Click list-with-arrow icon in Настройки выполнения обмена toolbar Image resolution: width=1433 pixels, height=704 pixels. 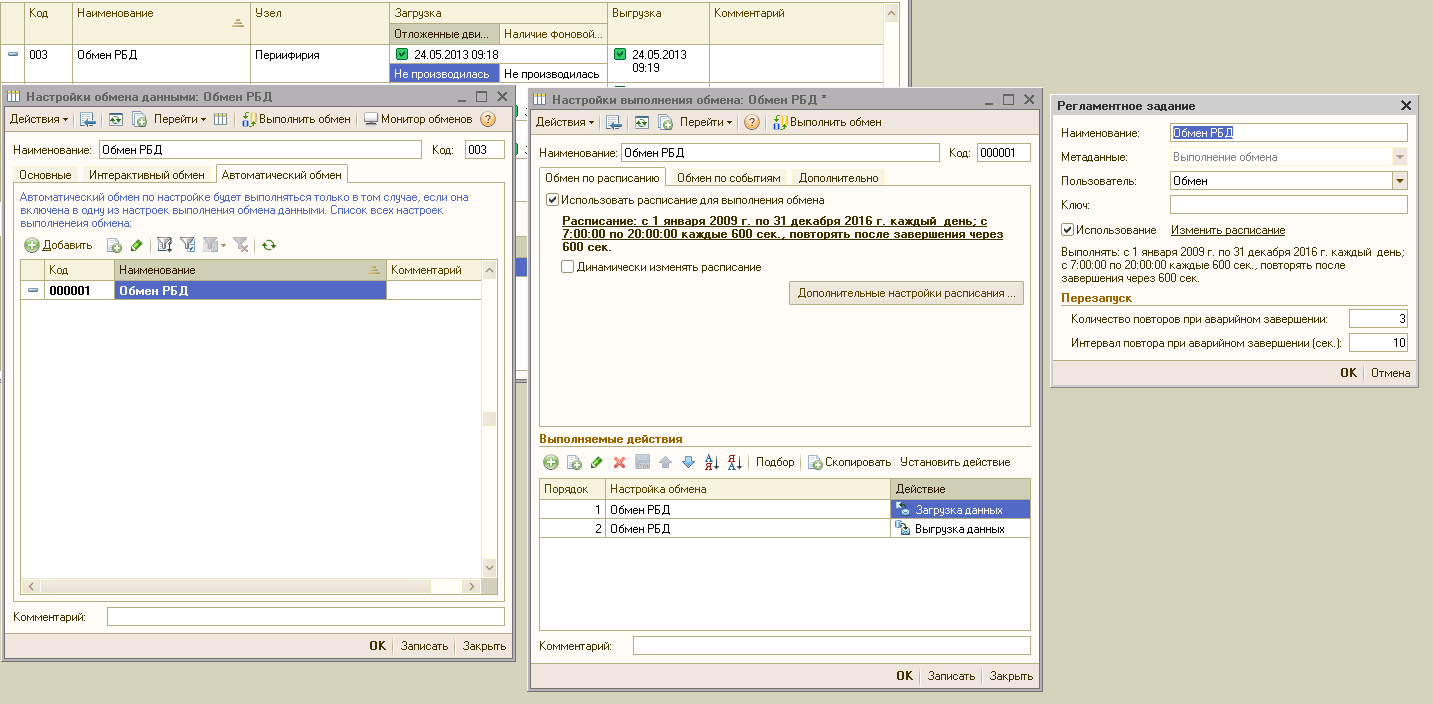(x=614, y=122)
